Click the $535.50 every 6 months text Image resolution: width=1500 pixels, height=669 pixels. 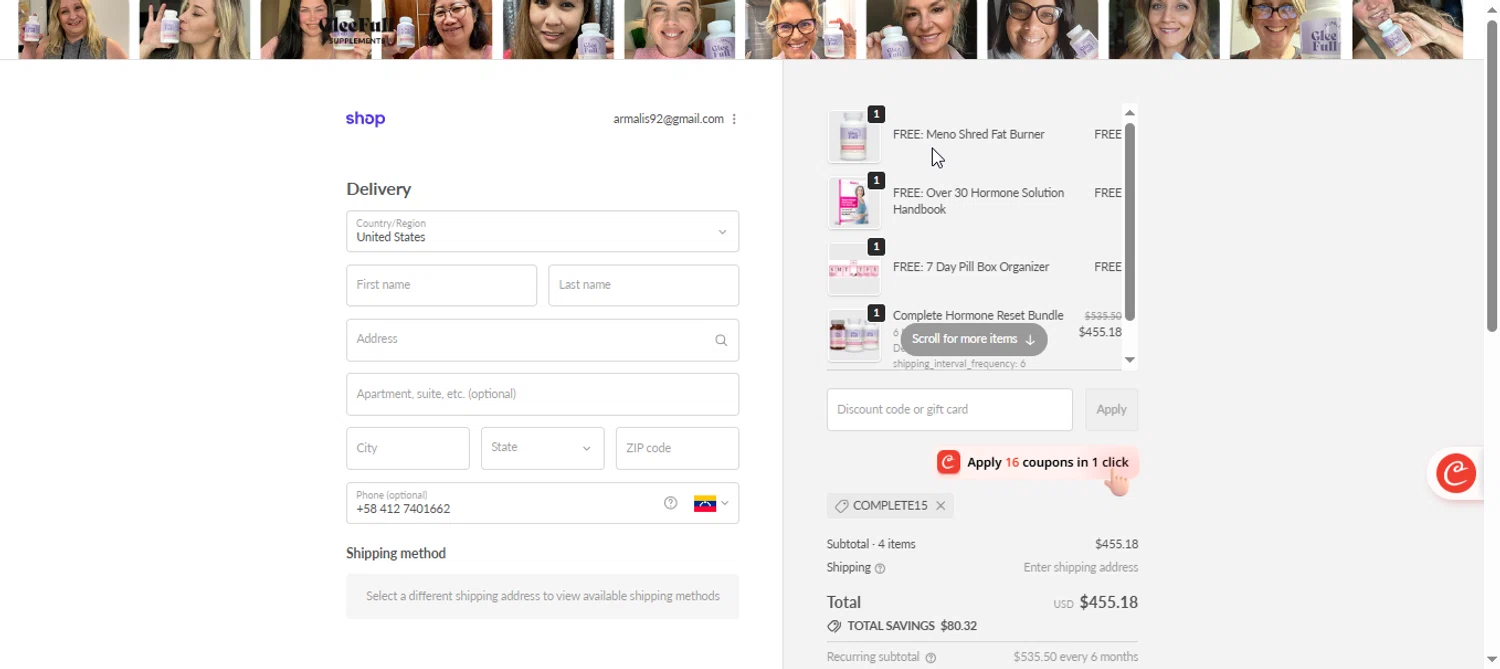[1075, 658]
